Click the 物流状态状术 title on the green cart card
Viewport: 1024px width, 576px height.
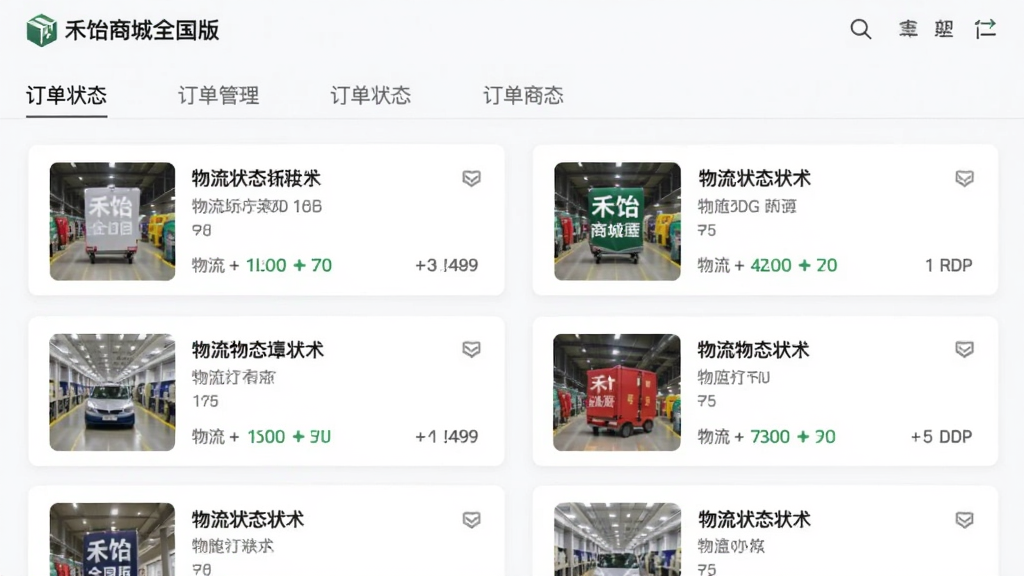tap(754, 178)
